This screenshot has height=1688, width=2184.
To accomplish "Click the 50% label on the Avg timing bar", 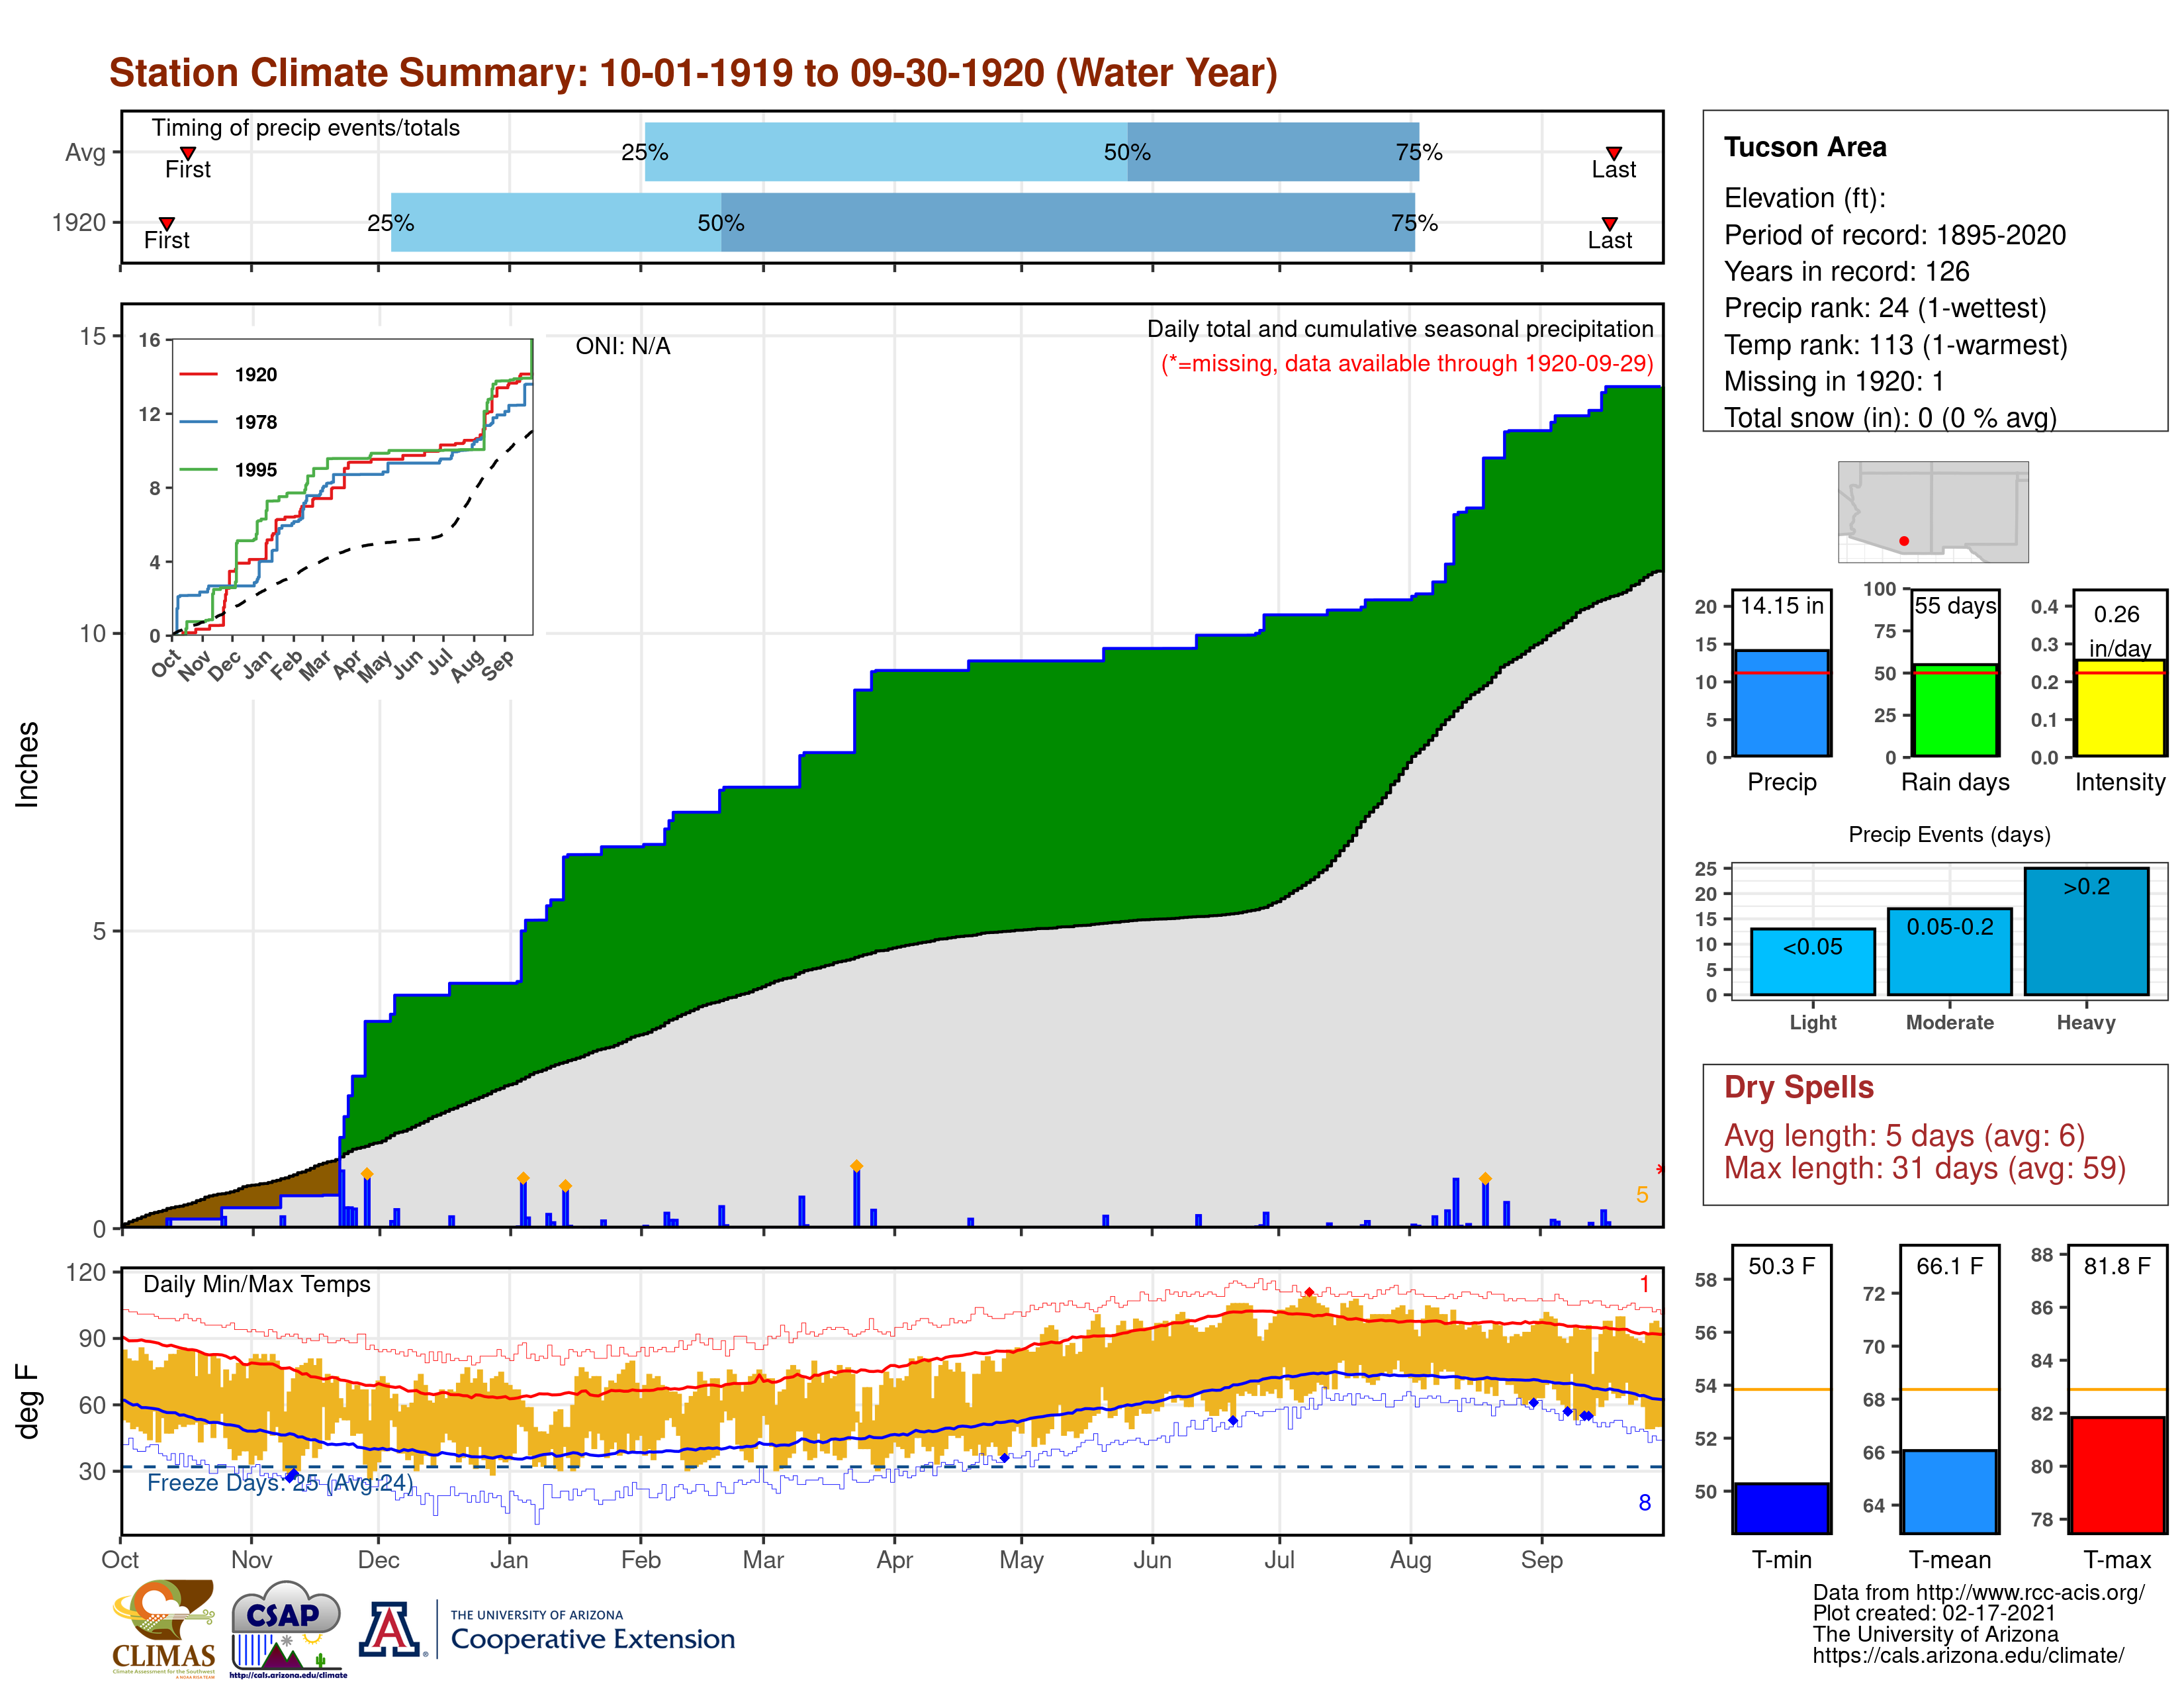I will pos(1127,152).
